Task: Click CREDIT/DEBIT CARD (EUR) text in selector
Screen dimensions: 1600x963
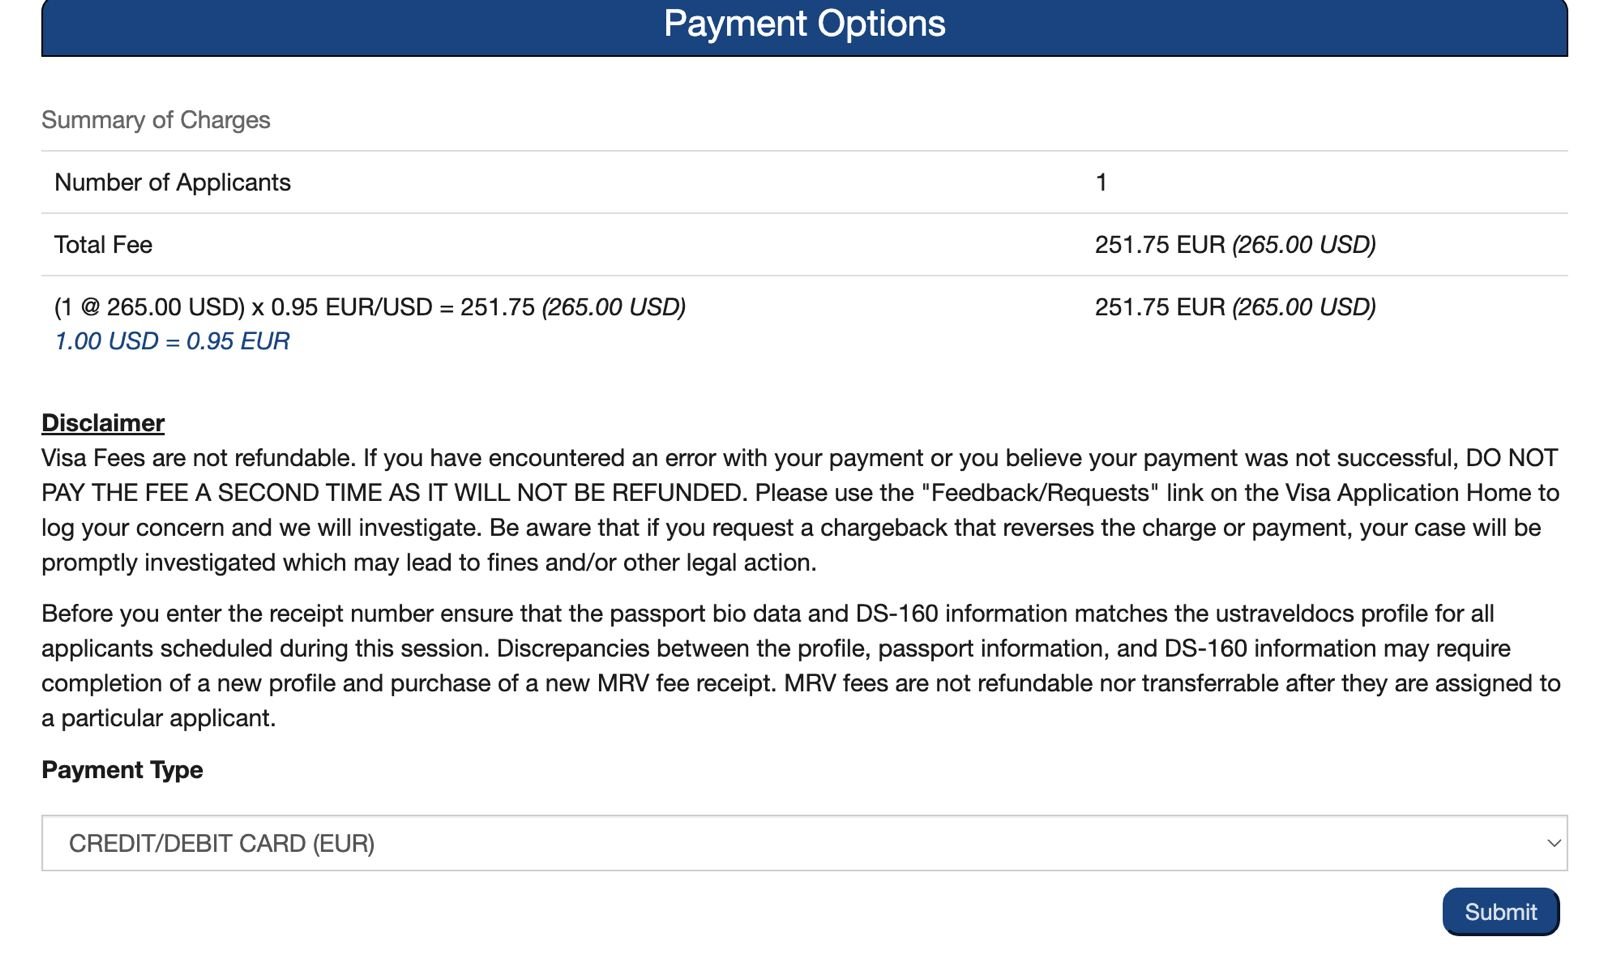Action: (222, 844)
